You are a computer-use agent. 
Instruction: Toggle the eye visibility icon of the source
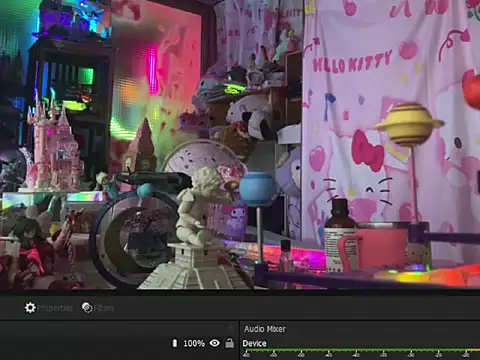215,343
